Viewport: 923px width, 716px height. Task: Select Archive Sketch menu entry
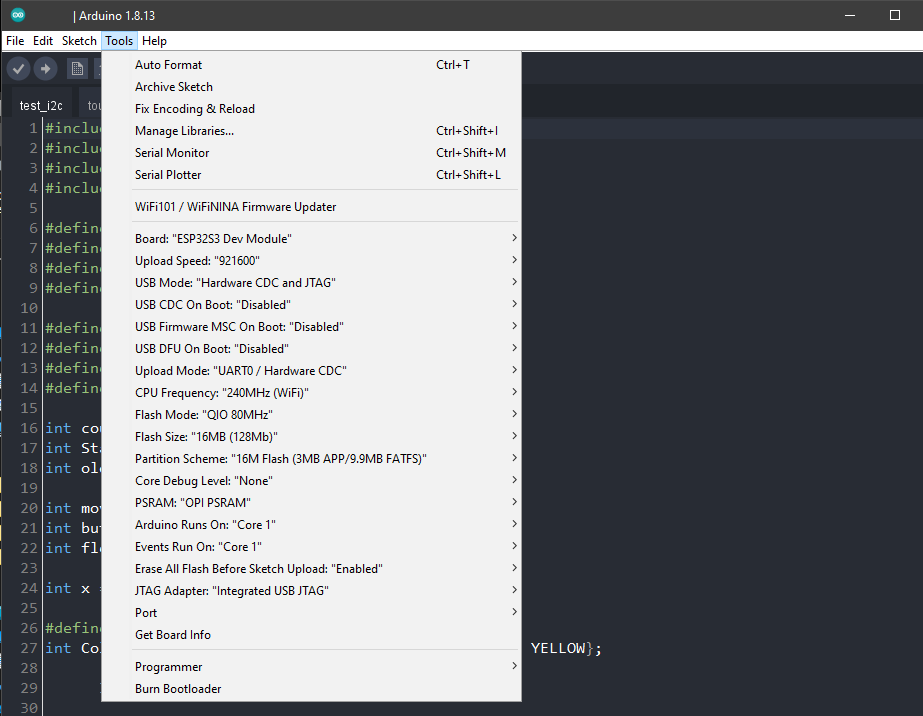pyautogui.click(x=311, y=87)
